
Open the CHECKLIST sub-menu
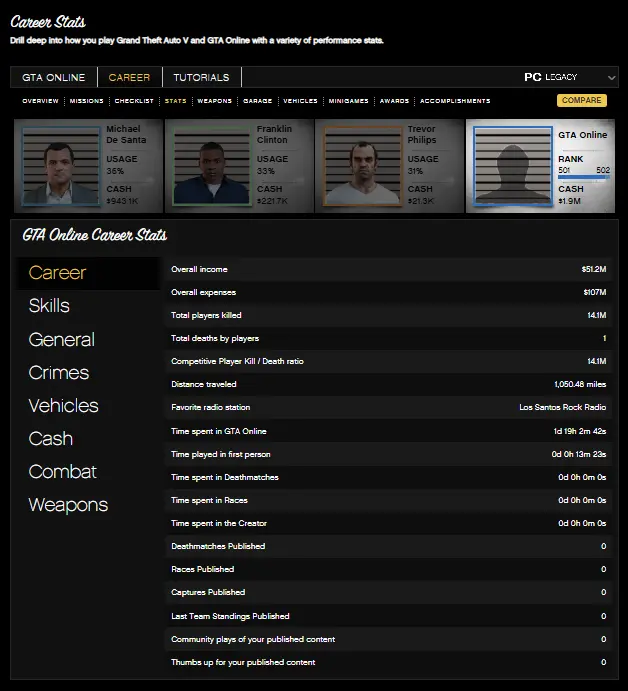[x=134, y=101]
